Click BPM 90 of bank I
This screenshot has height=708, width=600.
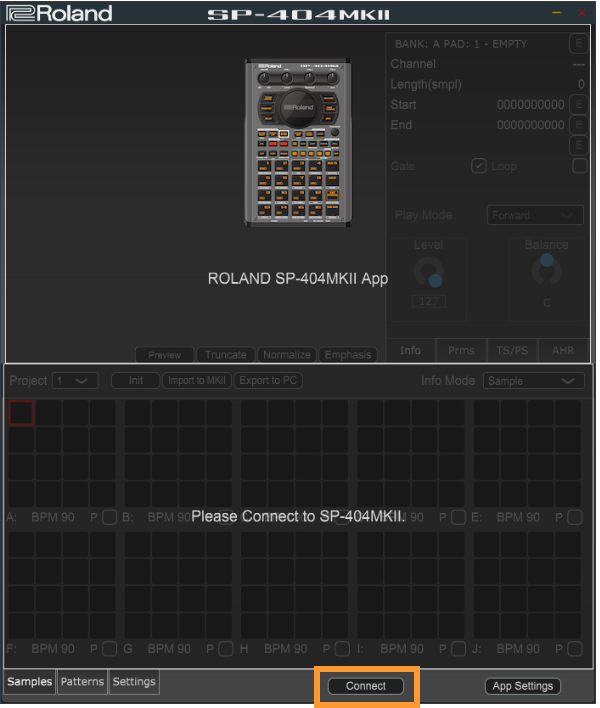click(x=402, y=649)
